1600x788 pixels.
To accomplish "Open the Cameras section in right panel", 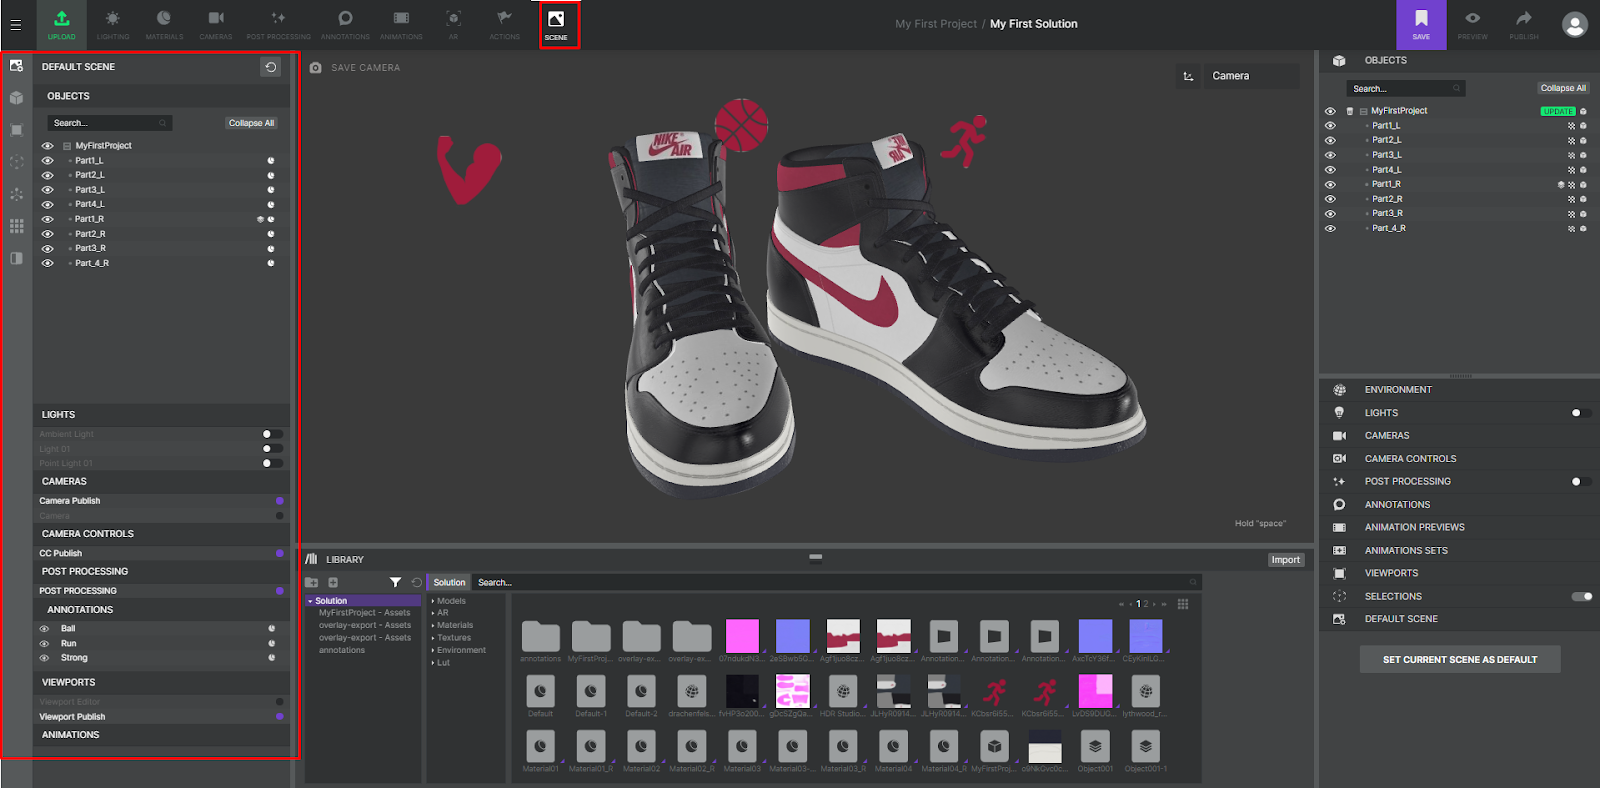I will point(1459,436).
